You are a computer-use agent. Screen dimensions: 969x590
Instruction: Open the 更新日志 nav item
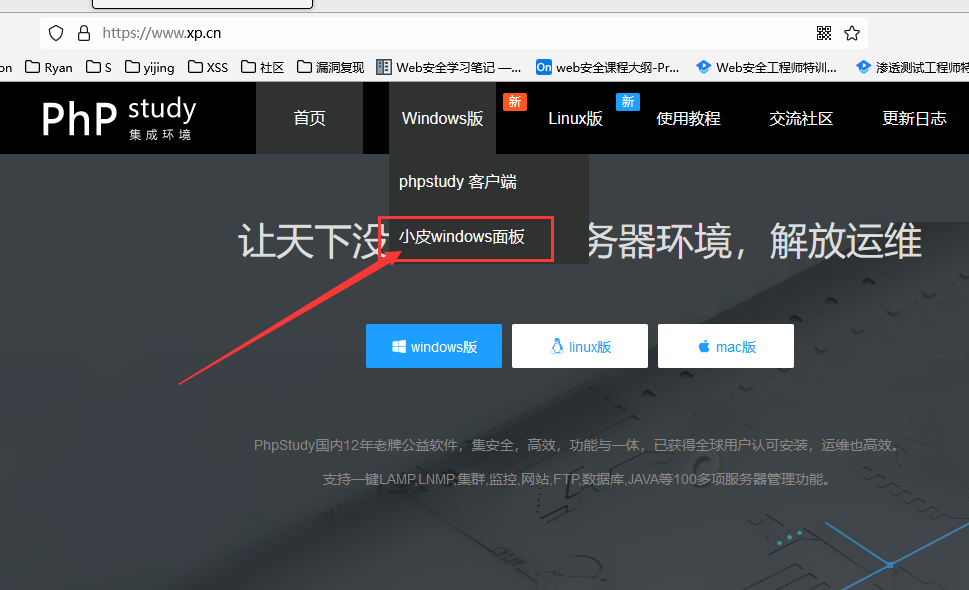pyautogui.click(x=915, y=118)
